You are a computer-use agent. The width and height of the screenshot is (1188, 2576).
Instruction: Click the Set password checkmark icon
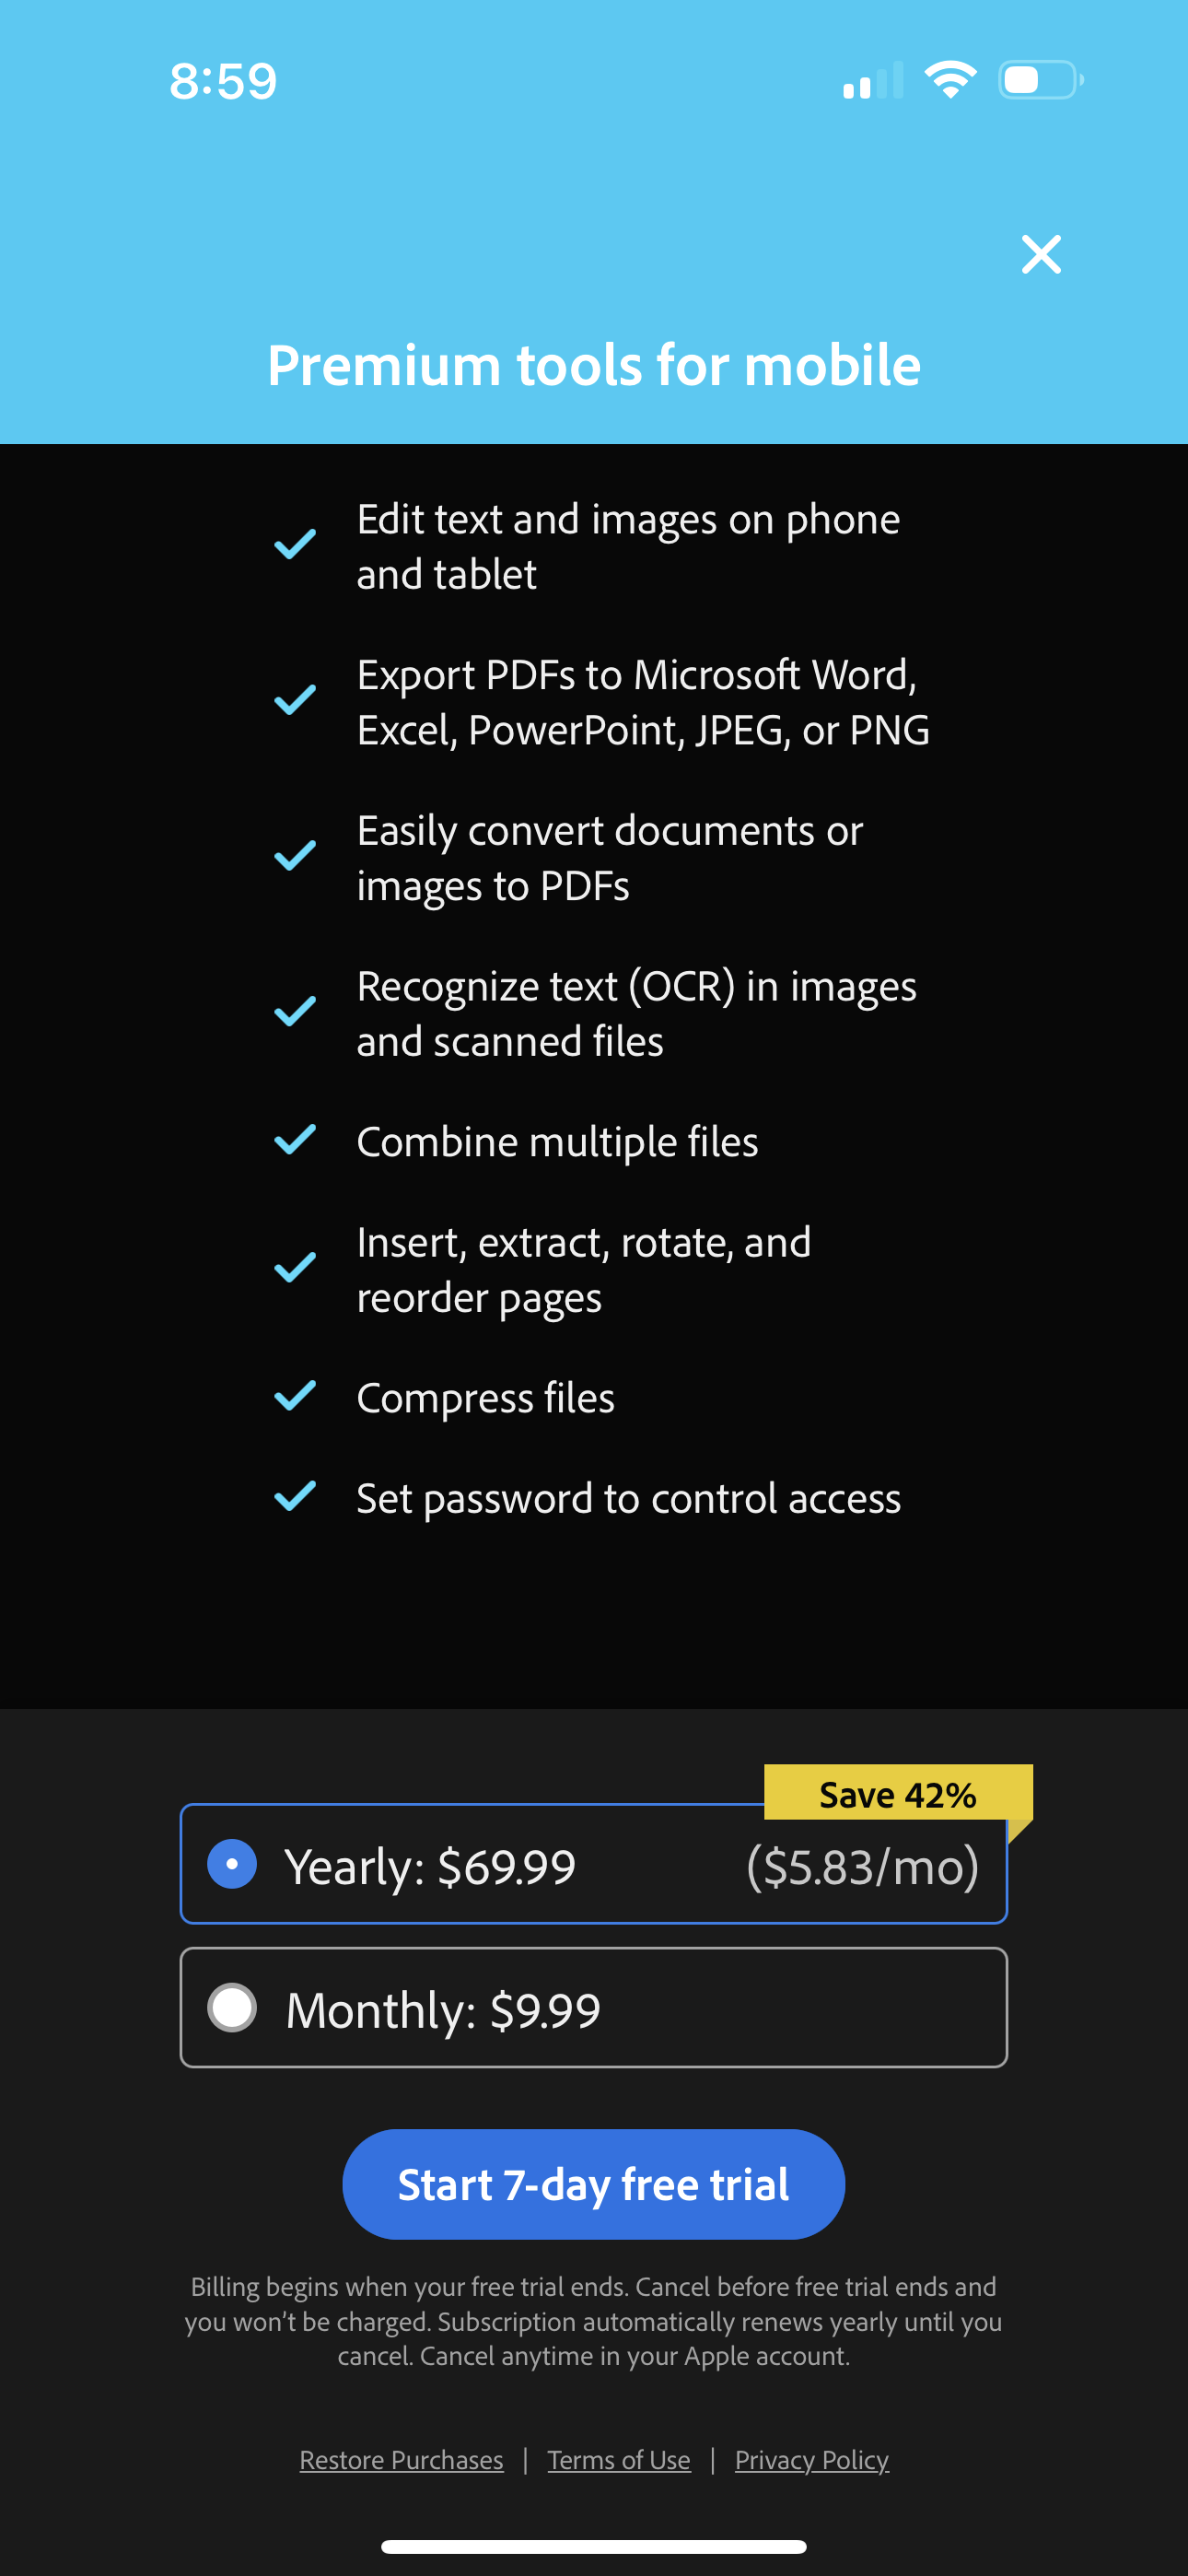[x=294, y=1497]
